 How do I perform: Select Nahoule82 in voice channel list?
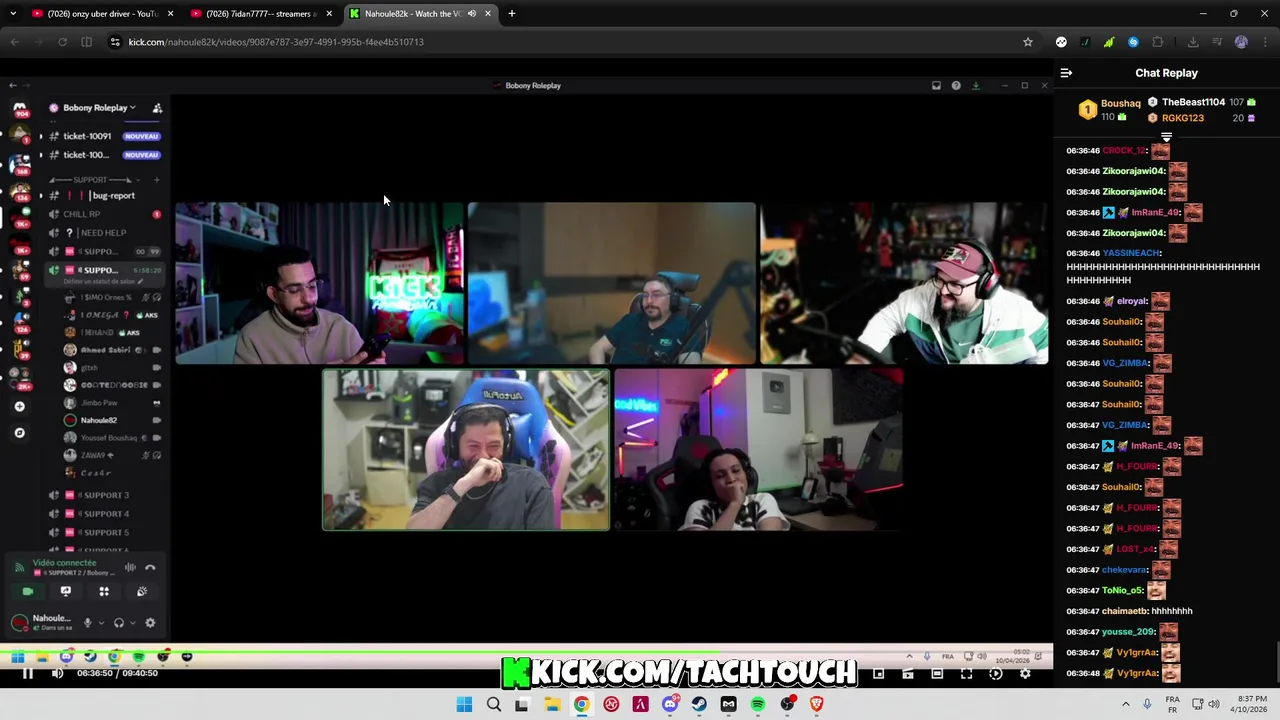point(100,420)
